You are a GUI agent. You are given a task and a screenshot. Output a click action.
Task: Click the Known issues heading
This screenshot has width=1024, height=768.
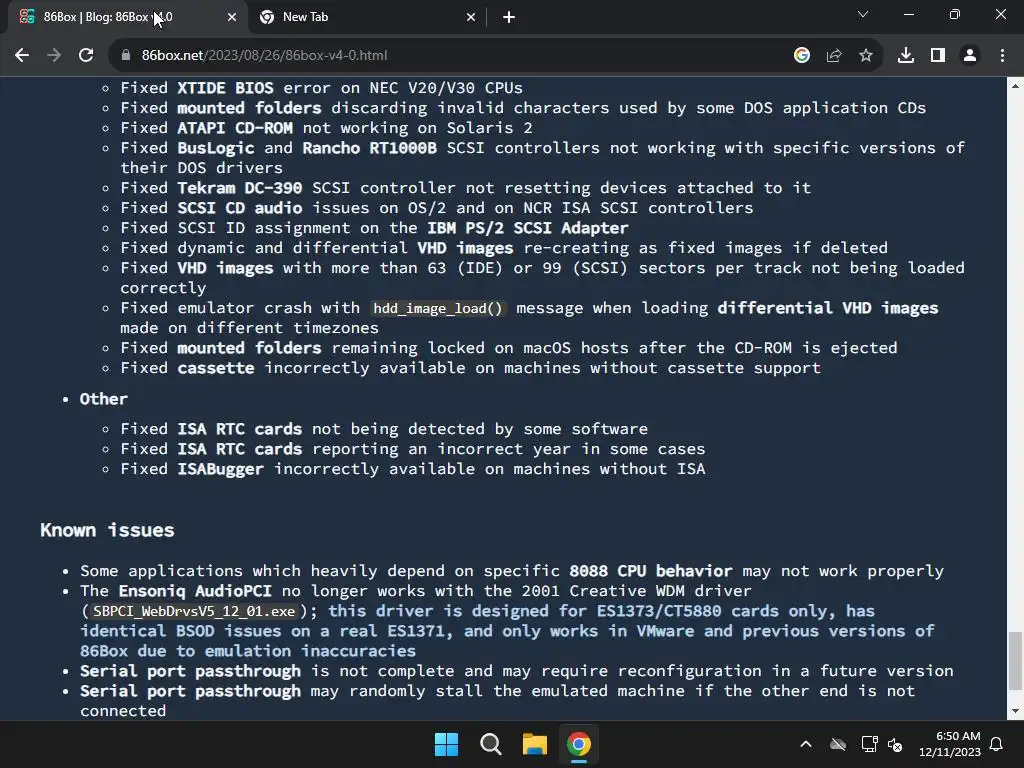click(107, 530)
